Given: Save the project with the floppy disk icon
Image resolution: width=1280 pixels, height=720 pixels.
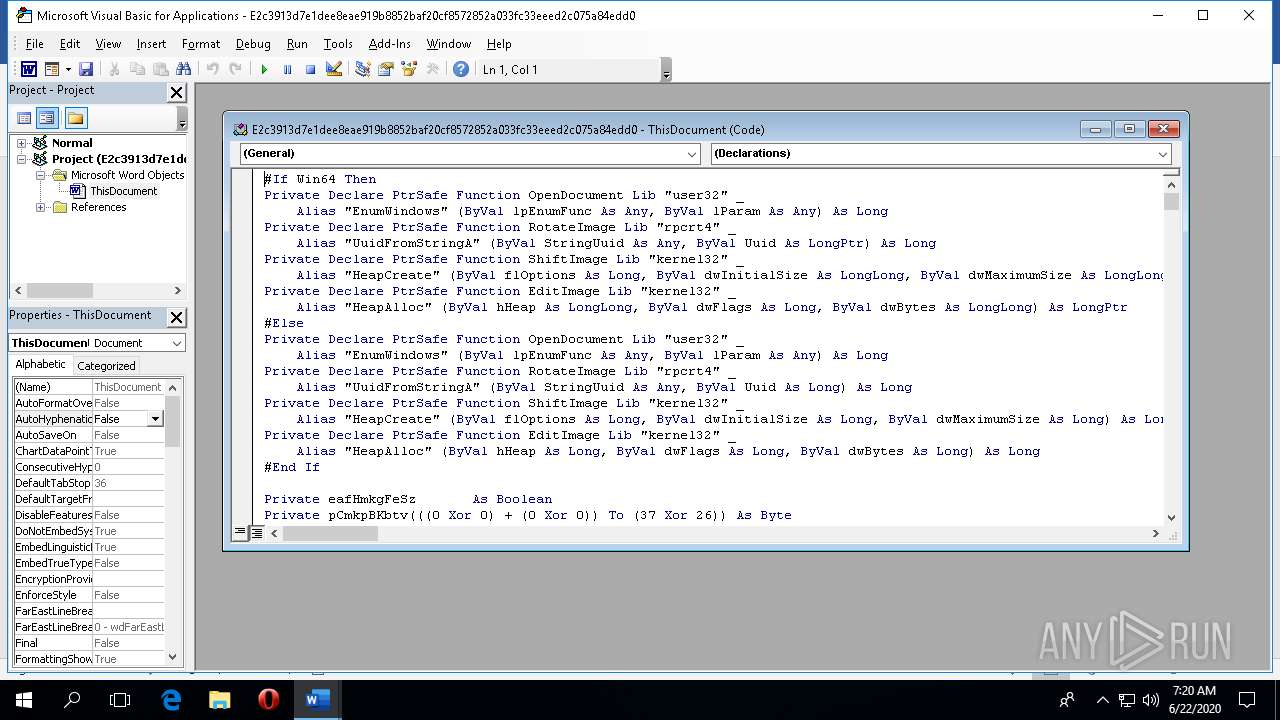Looking at the screenshot, I should (86, 69).
